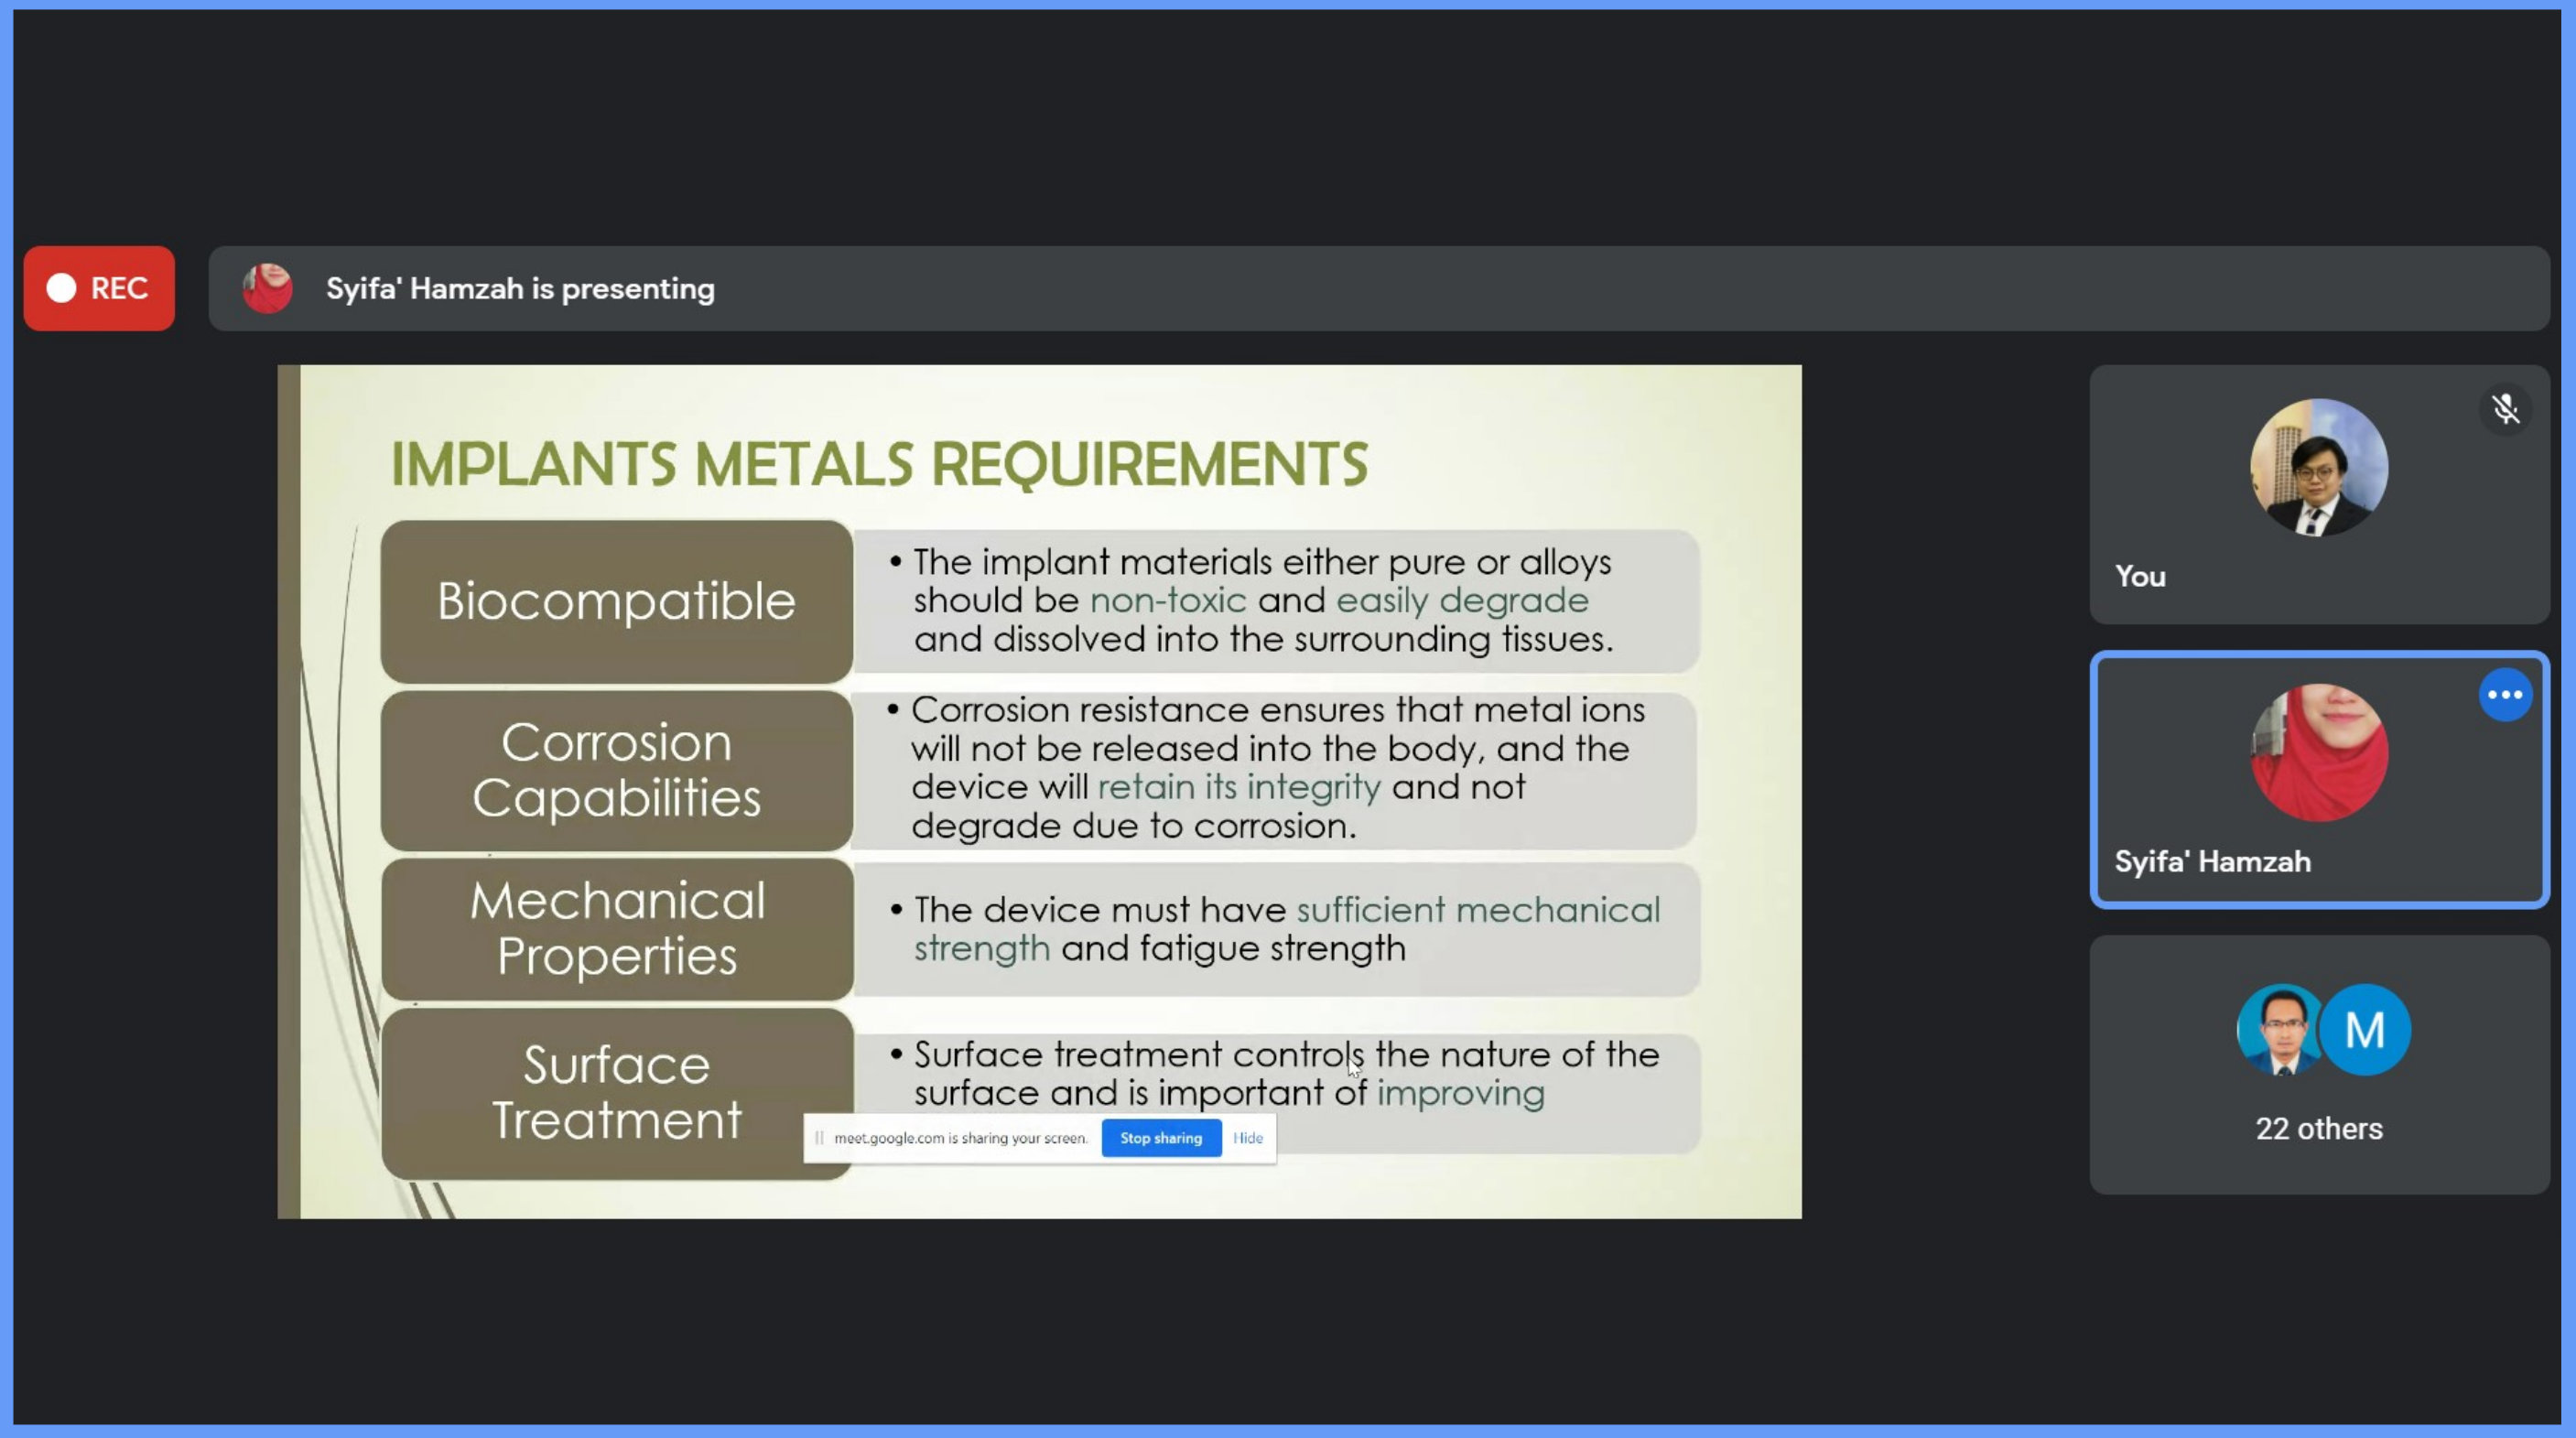Click "Syifa' Hamzah is presenting" banner text
The image size is (2576, 1438).
520,289
